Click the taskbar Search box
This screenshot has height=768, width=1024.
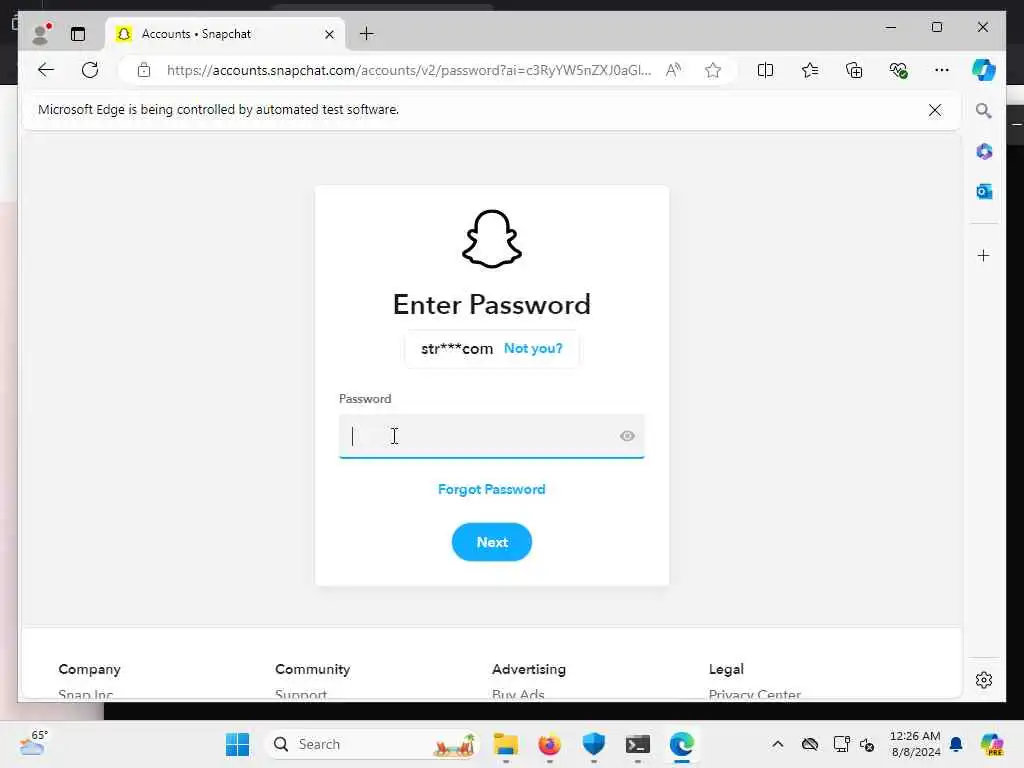(x=372, y=744)
